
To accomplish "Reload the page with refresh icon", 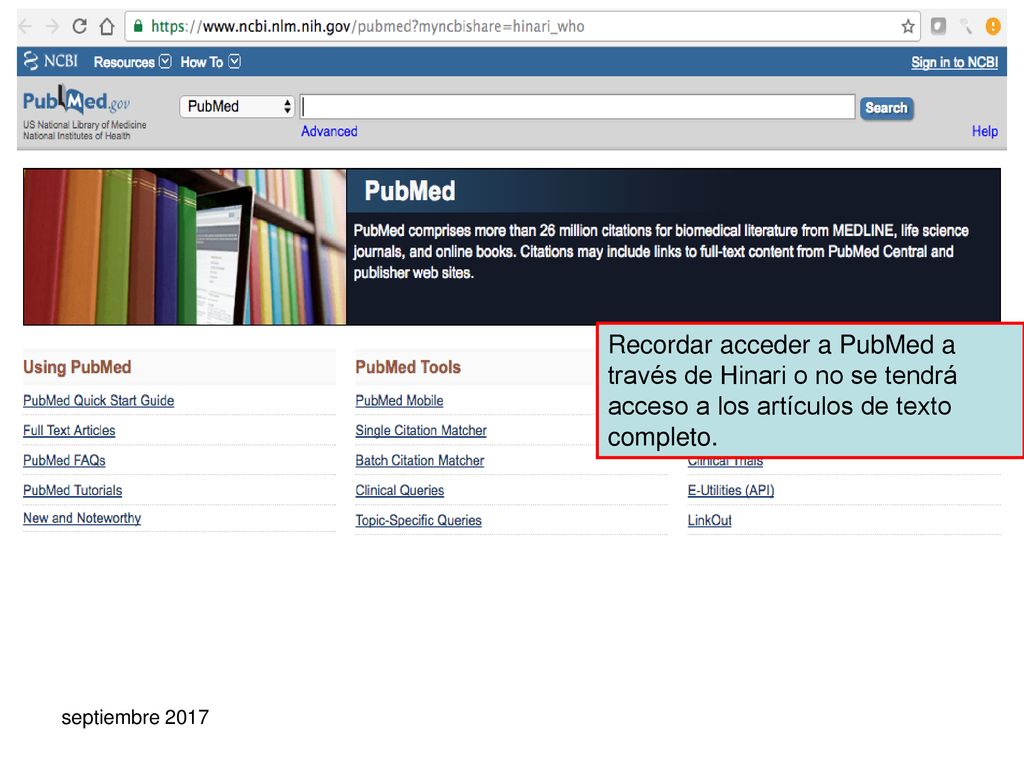I will click(80, 26).
